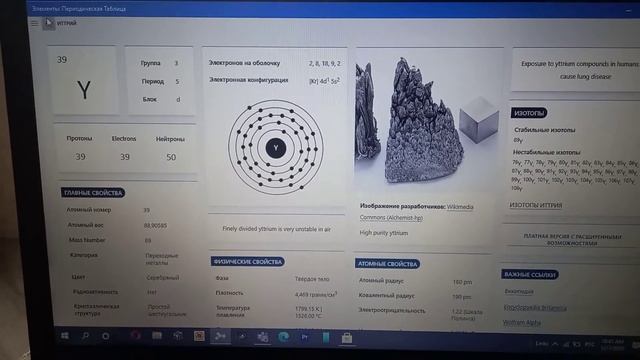Click the Фаза value Твердое тело

click(312, 279)
